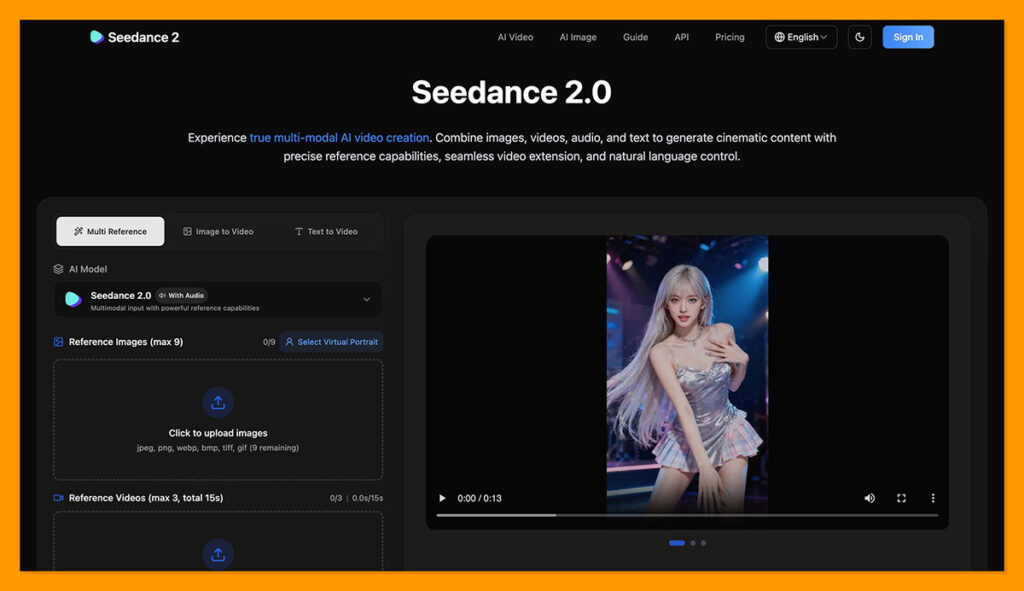Image resolution: width=1024 pixels, height=591 pixels.
Task: Expand the Seedance 2.0 model selector
Action: tap(218, 300)
